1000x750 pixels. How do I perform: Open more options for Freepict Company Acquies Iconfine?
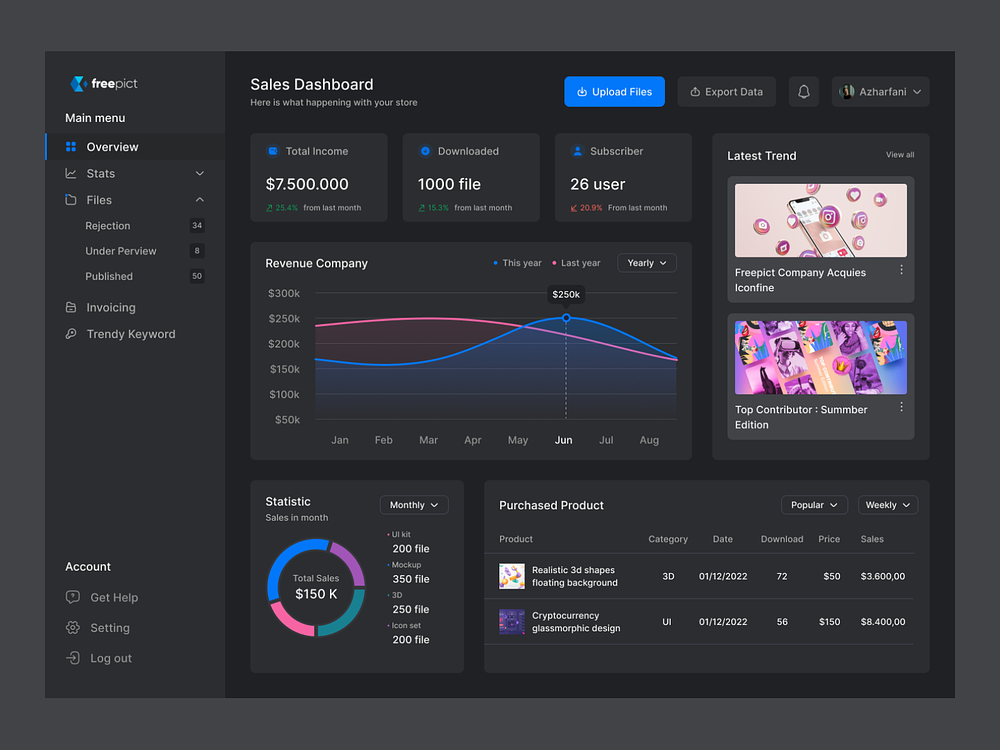coord(901,270)
